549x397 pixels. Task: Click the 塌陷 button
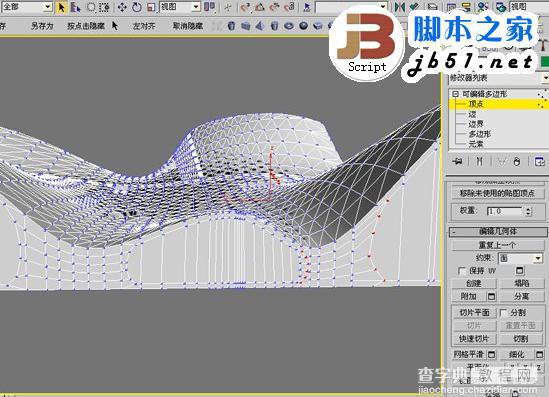(x=522, y=283)
